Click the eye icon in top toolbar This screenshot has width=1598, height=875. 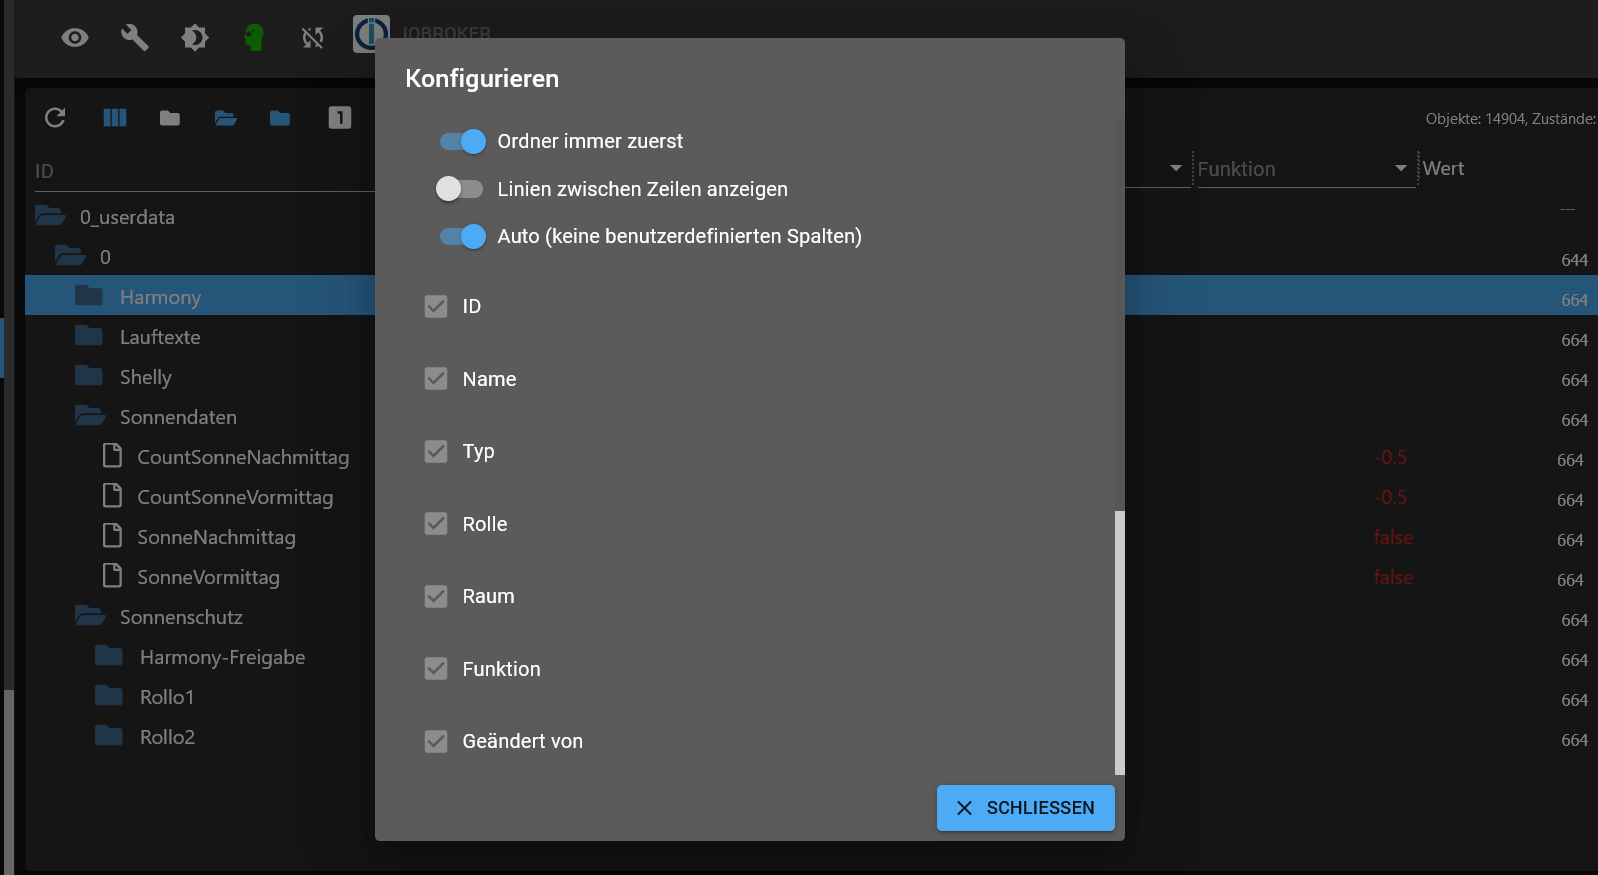tap(75, 38)
